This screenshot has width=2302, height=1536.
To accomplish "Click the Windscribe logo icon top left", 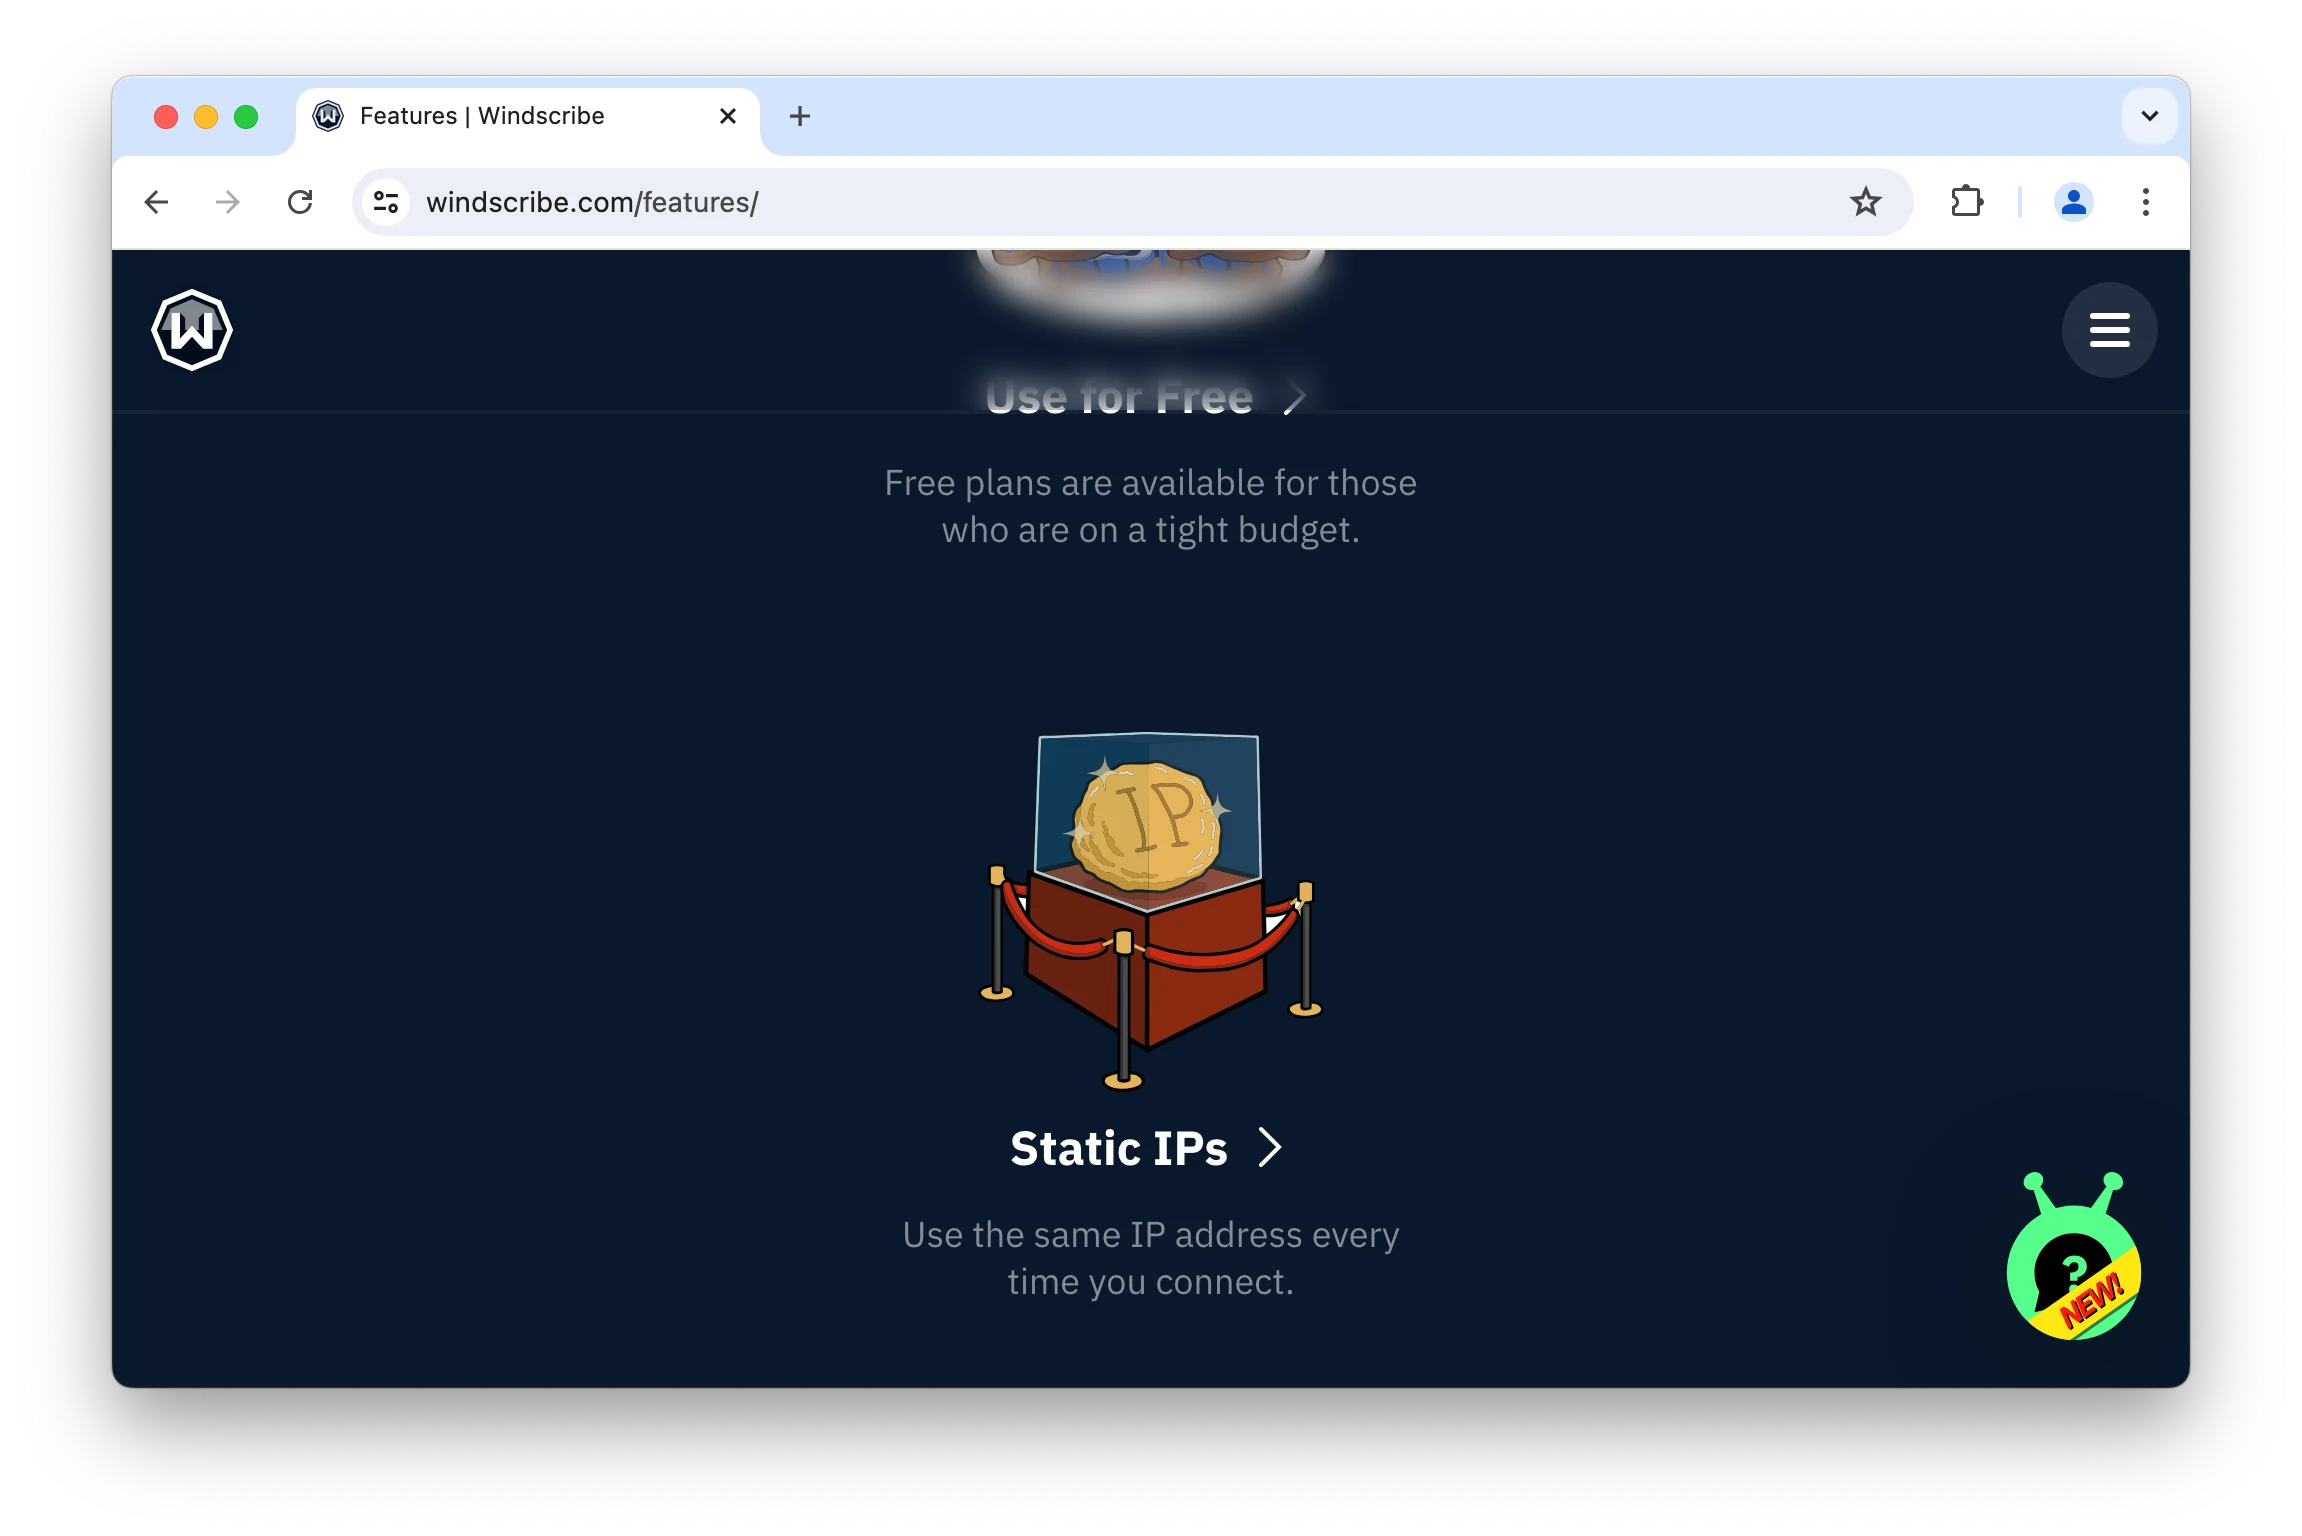I will point(194,329).
